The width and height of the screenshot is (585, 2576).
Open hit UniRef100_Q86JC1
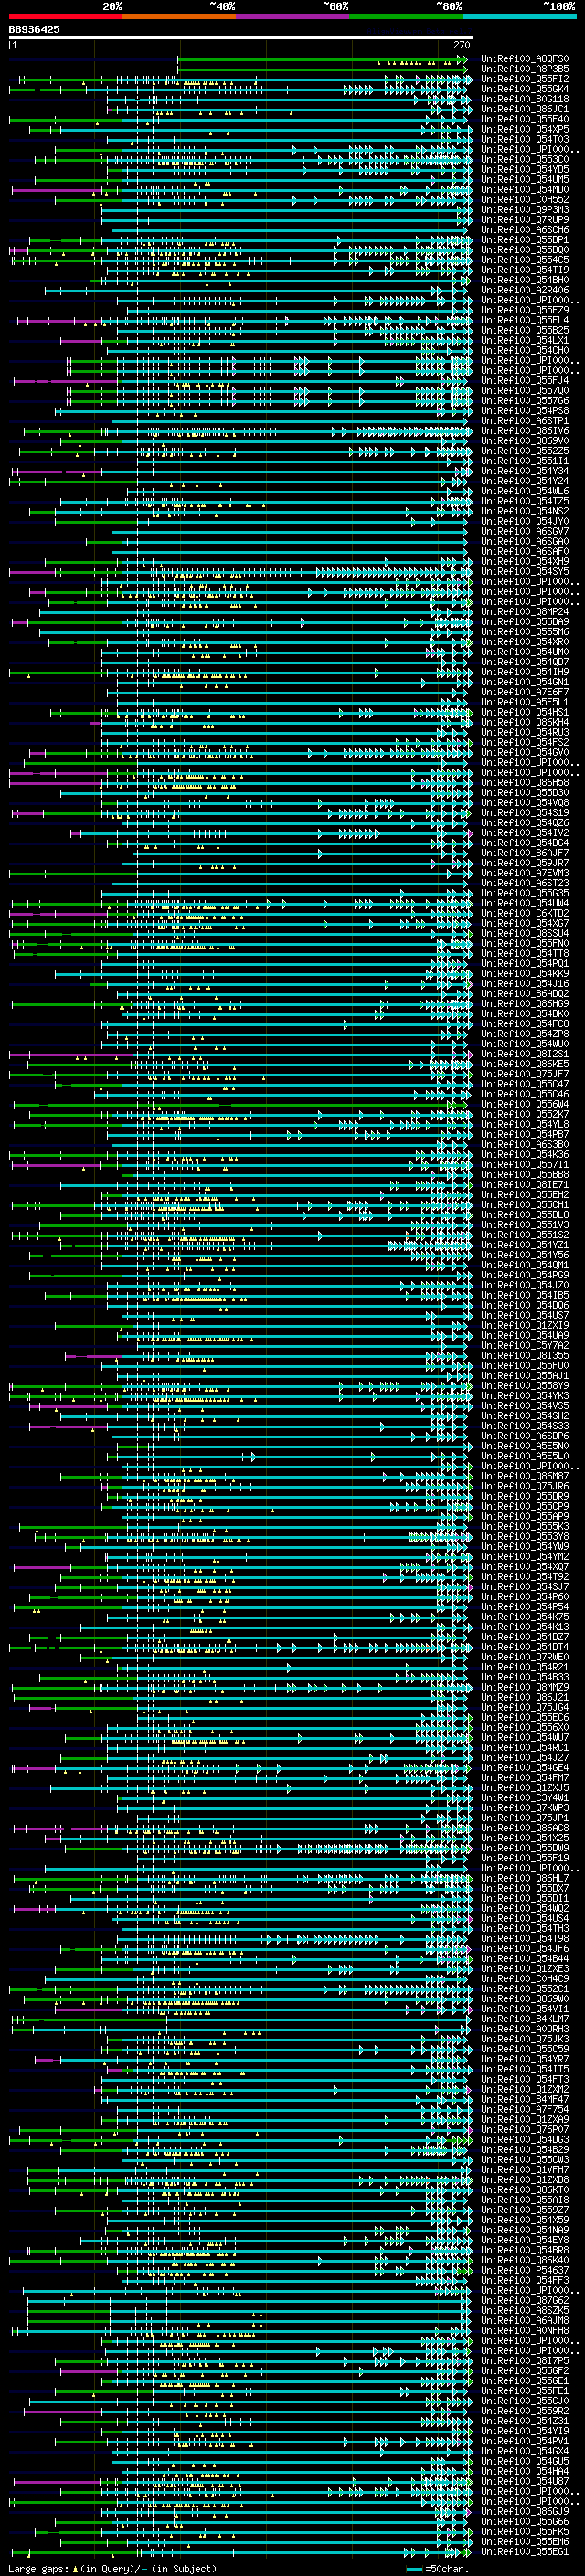click(525, 109)
